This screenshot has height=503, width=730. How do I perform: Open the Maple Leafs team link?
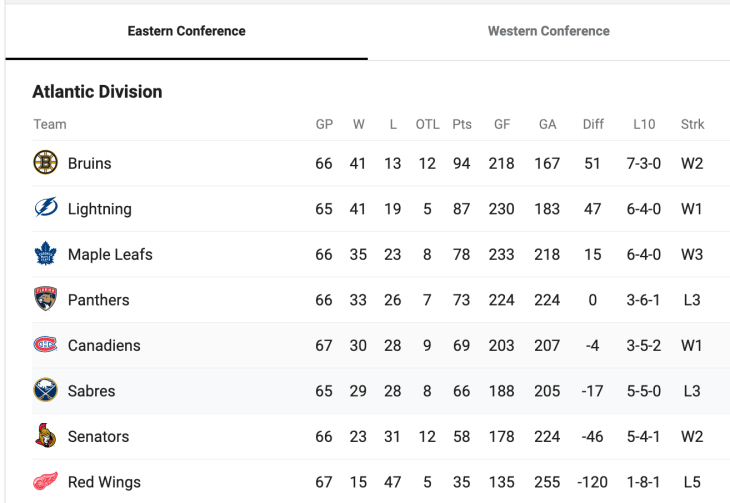110,254
